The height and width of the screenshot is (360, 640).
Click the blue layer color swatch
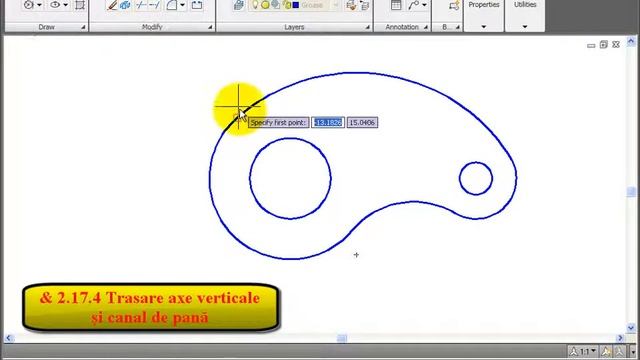[x=296, y=5]
